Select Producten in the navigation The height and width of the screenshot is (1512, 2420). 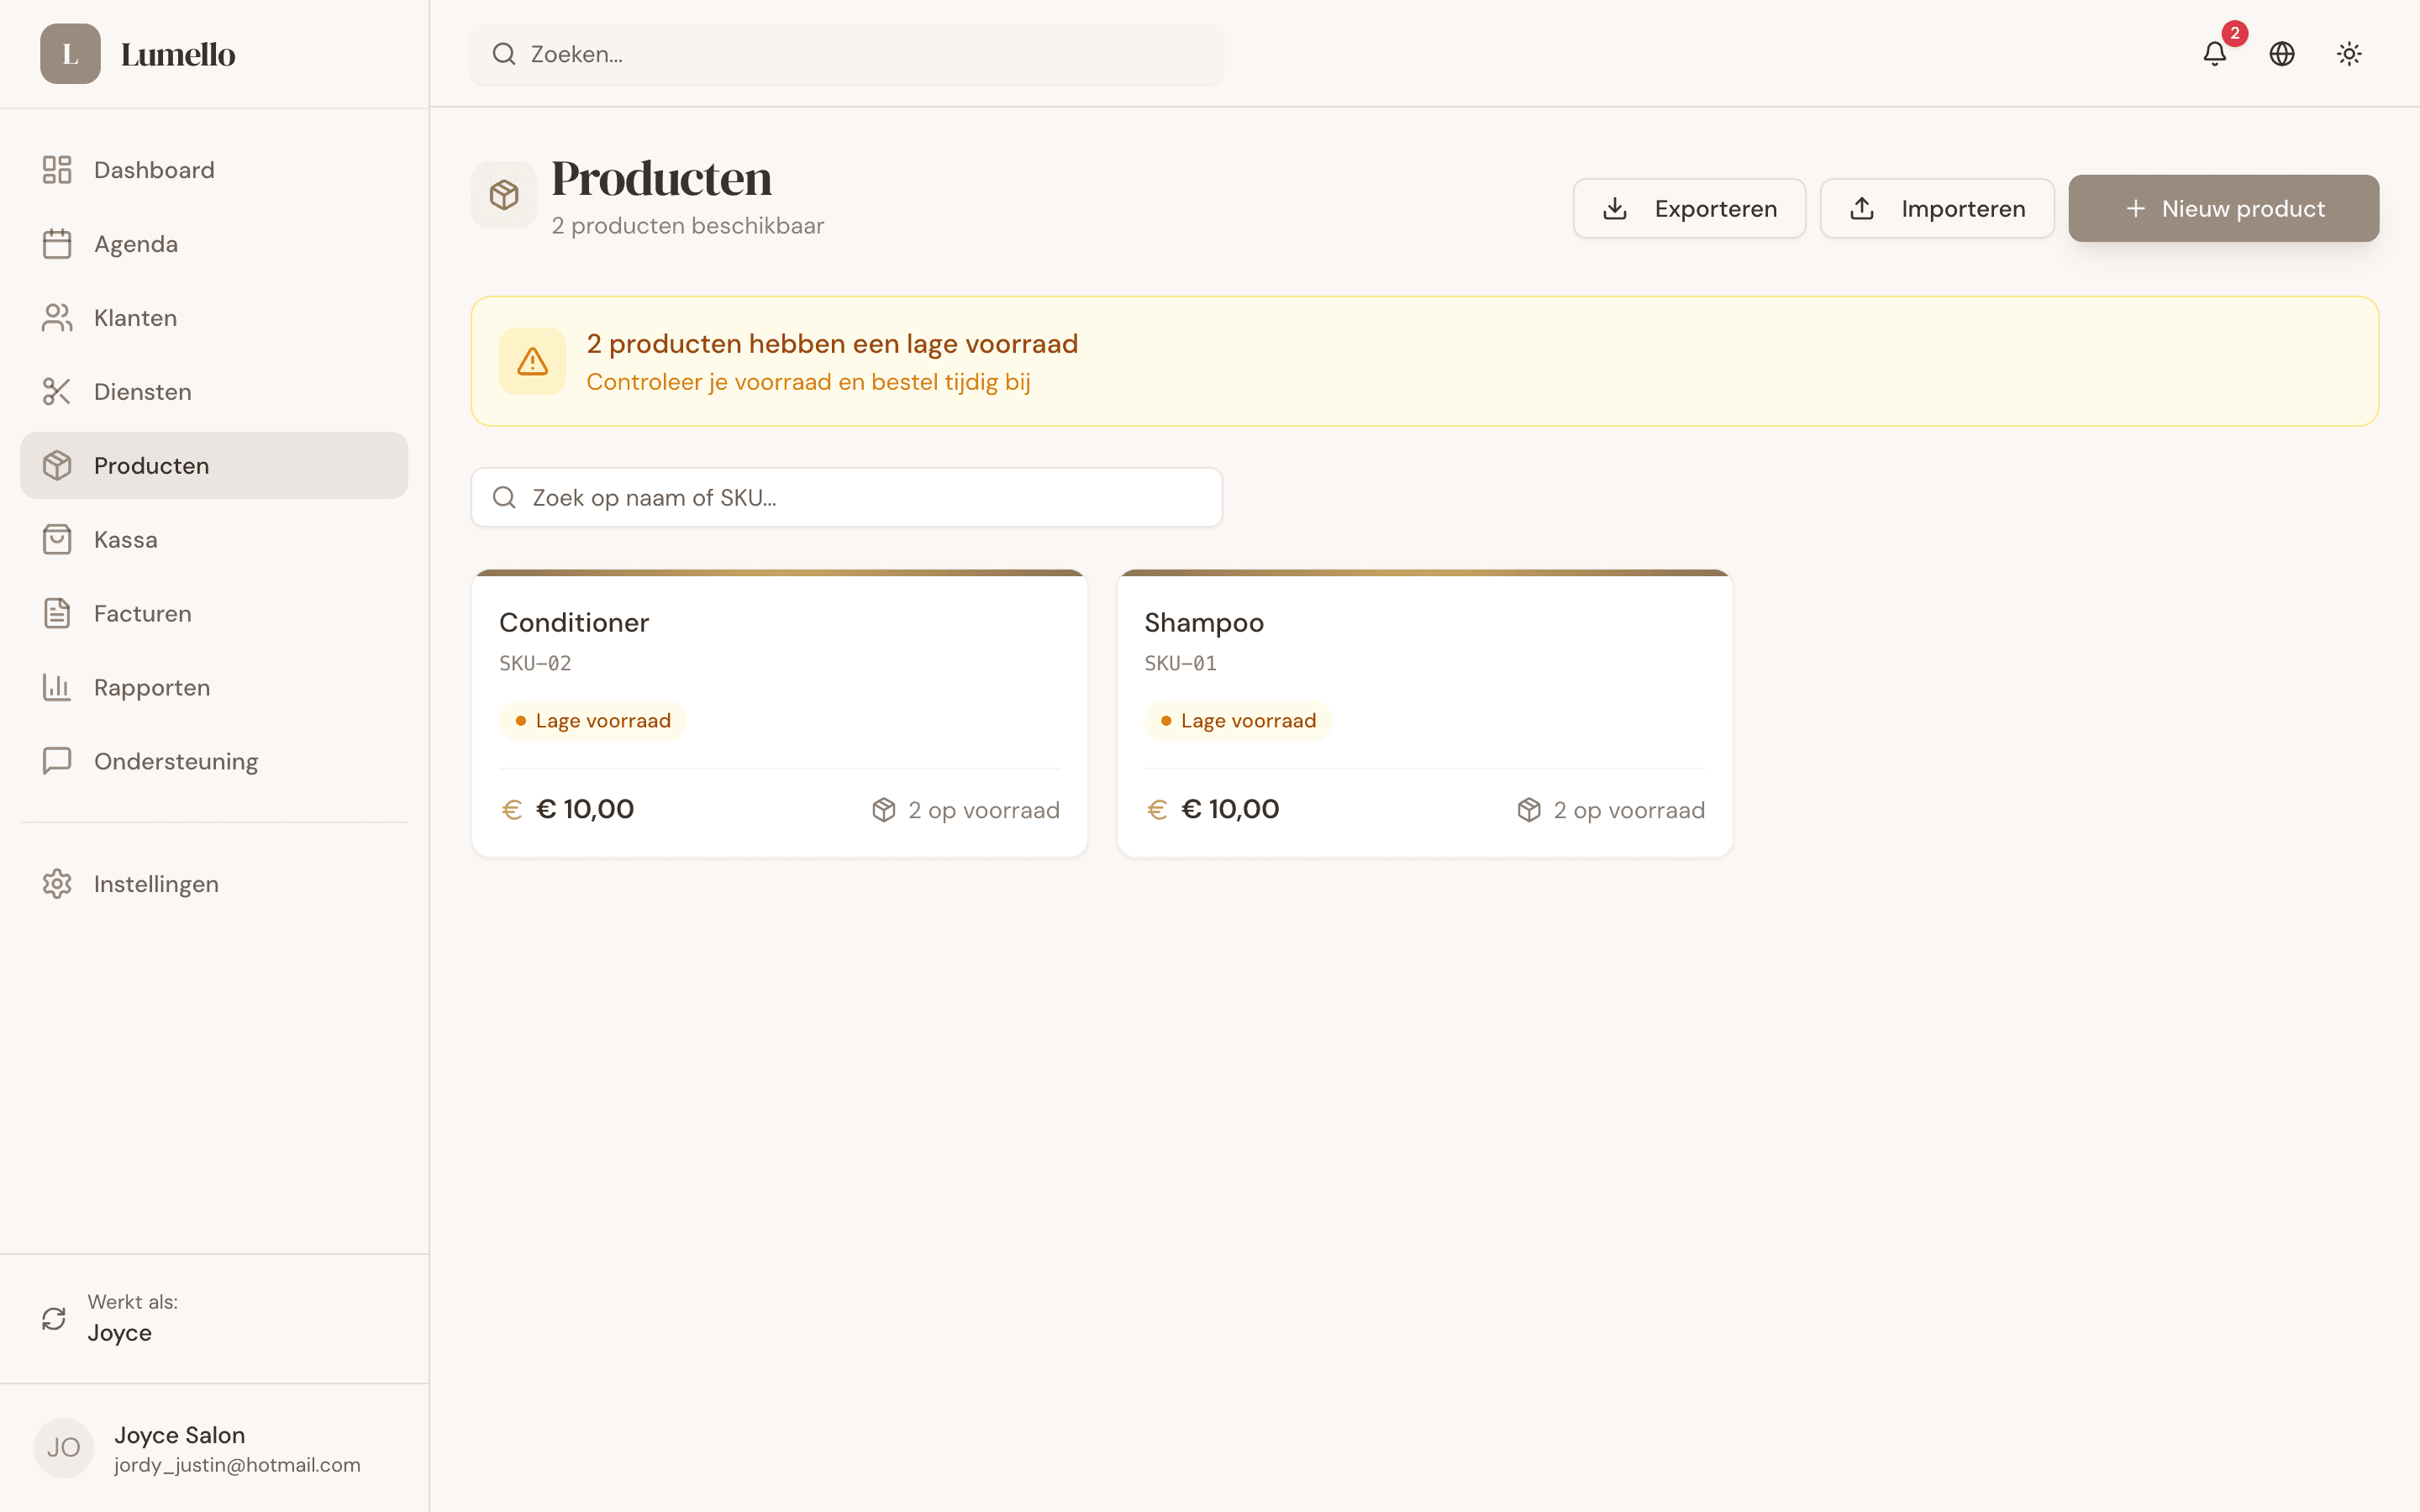pos(151,465)
